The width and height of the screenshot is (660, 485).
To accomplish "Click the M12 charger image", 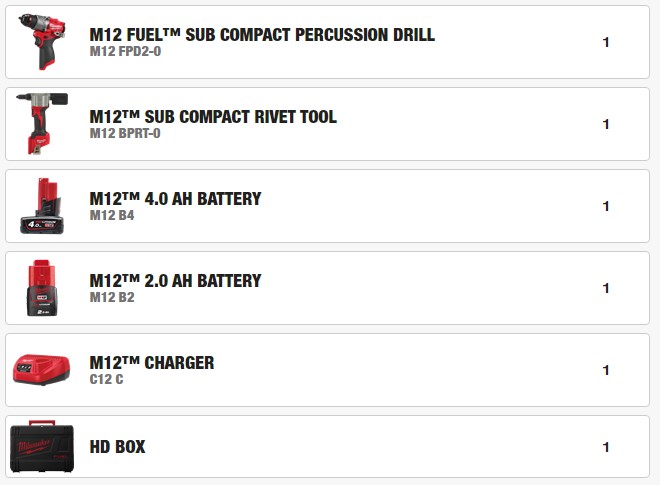I will [x=41, y=370].
